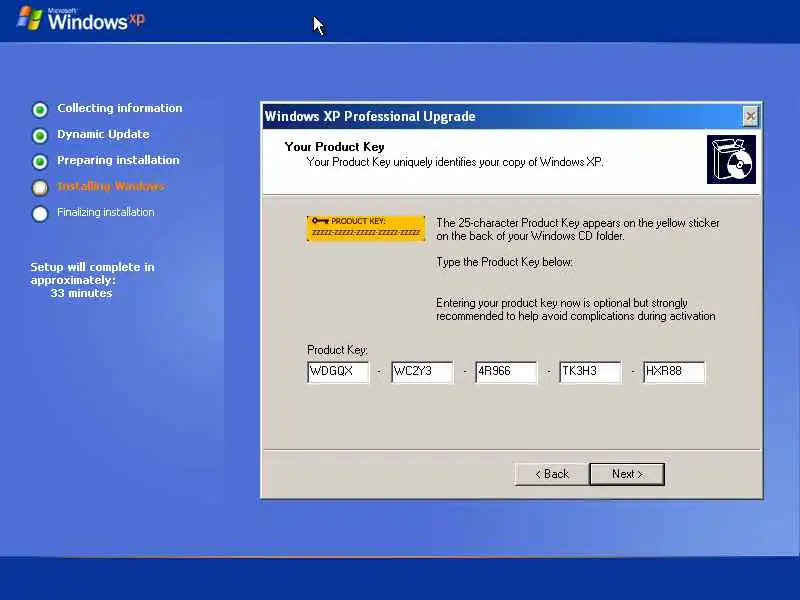The width and height of the screenshot is (800, 600).
Task: Click the 'Preparing installation' label
Action: [x=118, y=160]
